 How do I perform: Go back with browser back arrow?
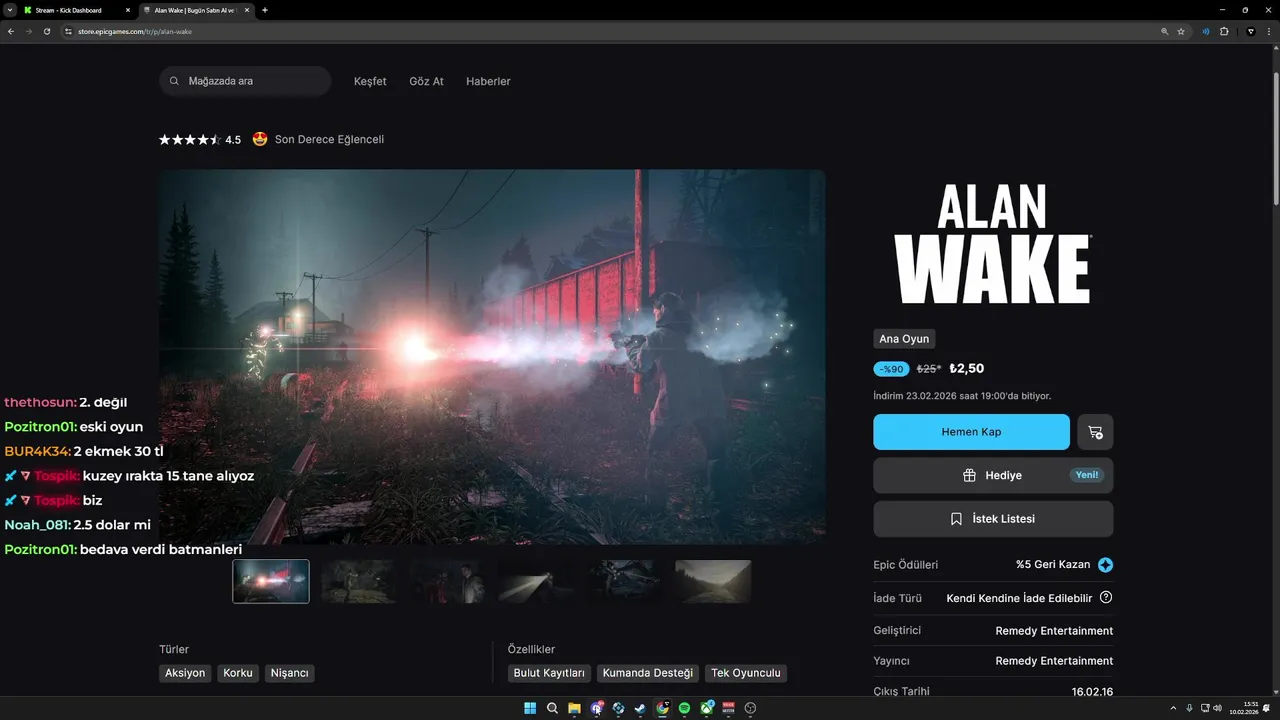click(x=11, y=31)
